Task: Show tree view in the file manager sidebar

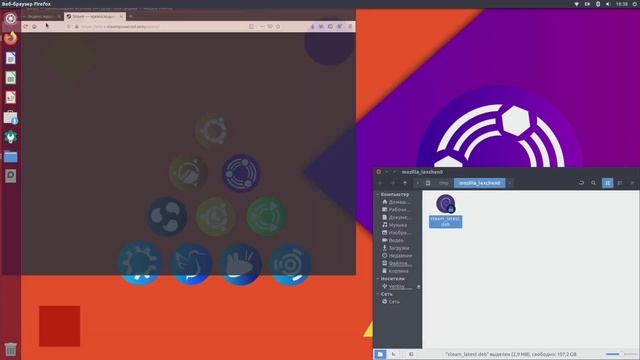Action: [x=393, y=354]
